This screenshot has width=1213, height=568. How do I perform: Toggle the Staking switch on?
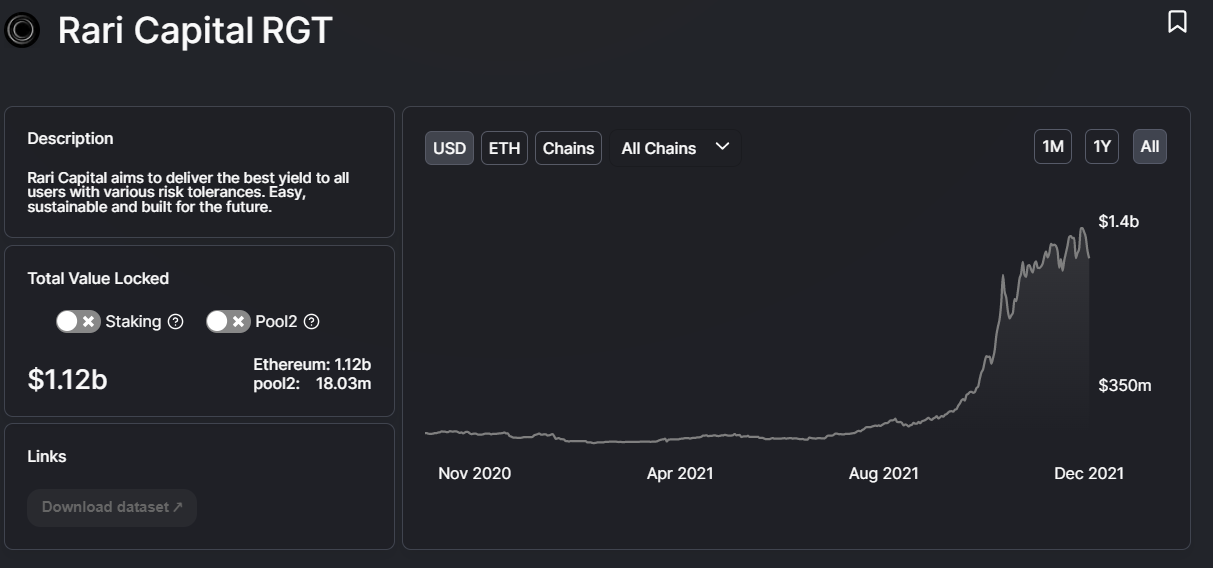tap(78, 322)
